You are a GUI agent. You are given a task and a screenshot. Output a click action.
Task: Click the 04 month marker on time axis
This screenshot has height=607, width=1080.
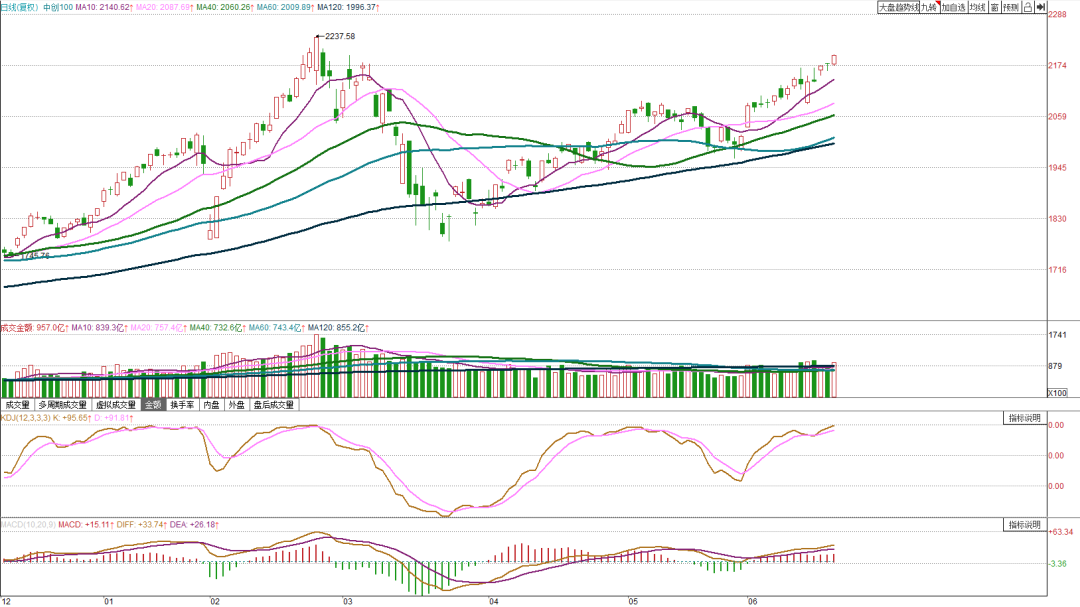tap(494, 601)
